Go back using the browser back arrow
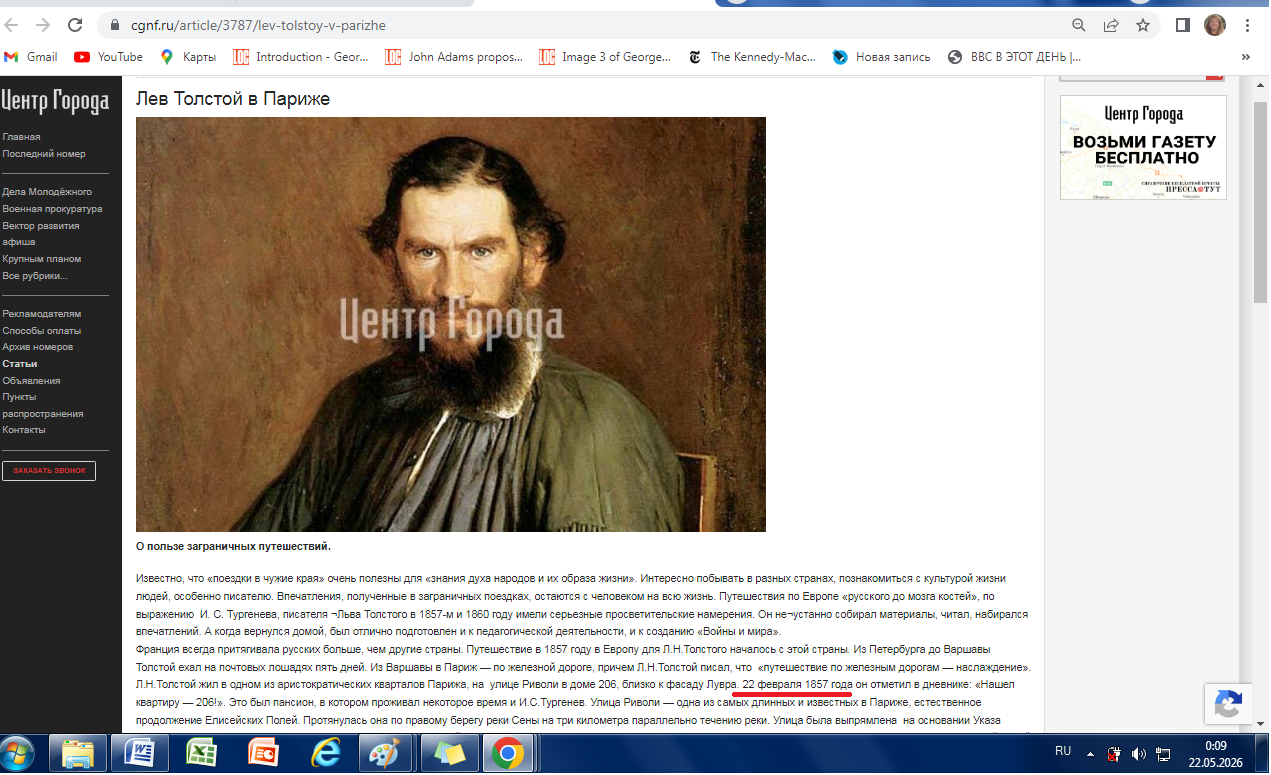Screen dimensions: 1271x775 click(14, 25)
